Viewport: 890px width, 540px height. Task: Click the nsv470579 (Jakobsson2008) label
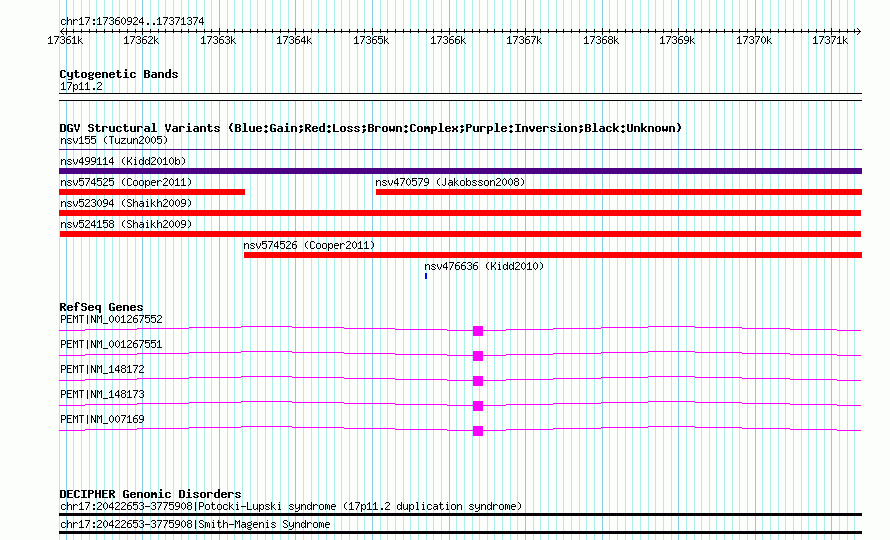pos(450,182)
